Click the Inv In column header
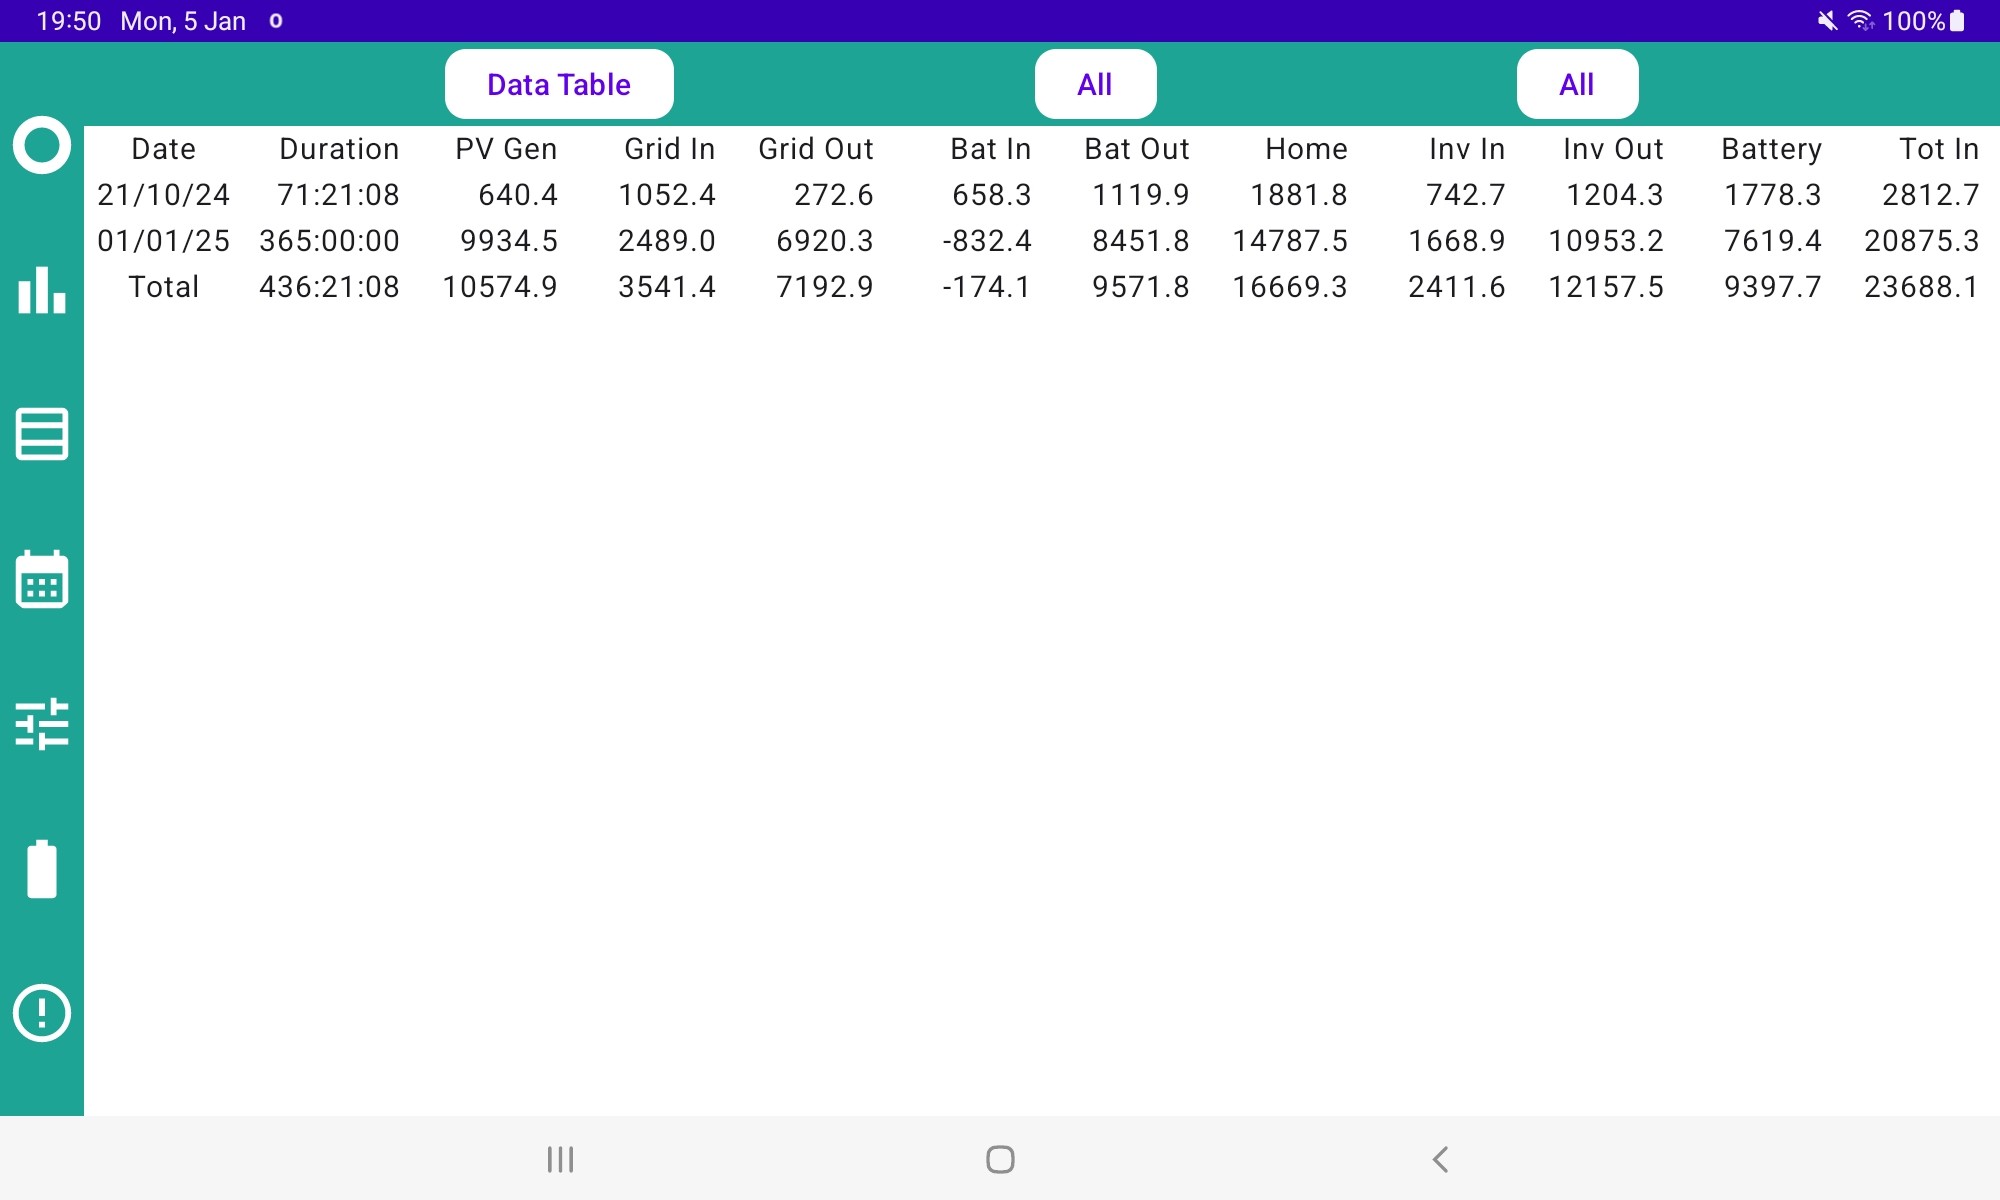This screenshot has width=2000, height=1200. pyautogui.click(x=1467, y=149)
